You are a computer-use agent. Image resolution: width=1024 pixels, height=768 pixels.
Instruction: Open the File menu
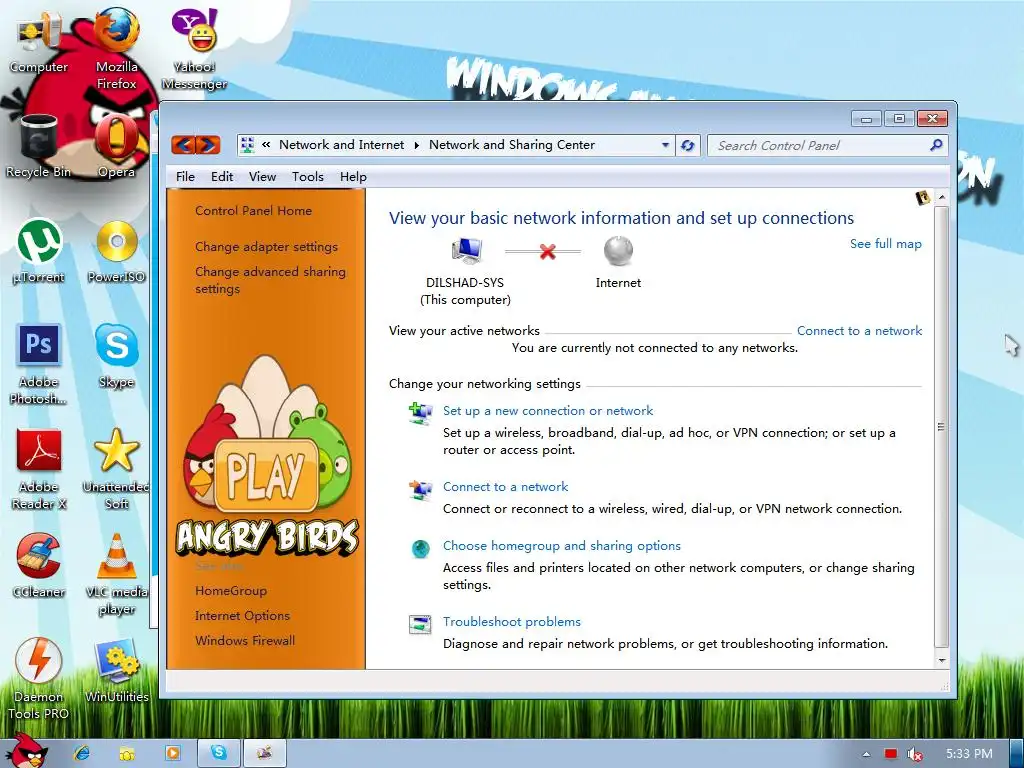pos(185,177)
